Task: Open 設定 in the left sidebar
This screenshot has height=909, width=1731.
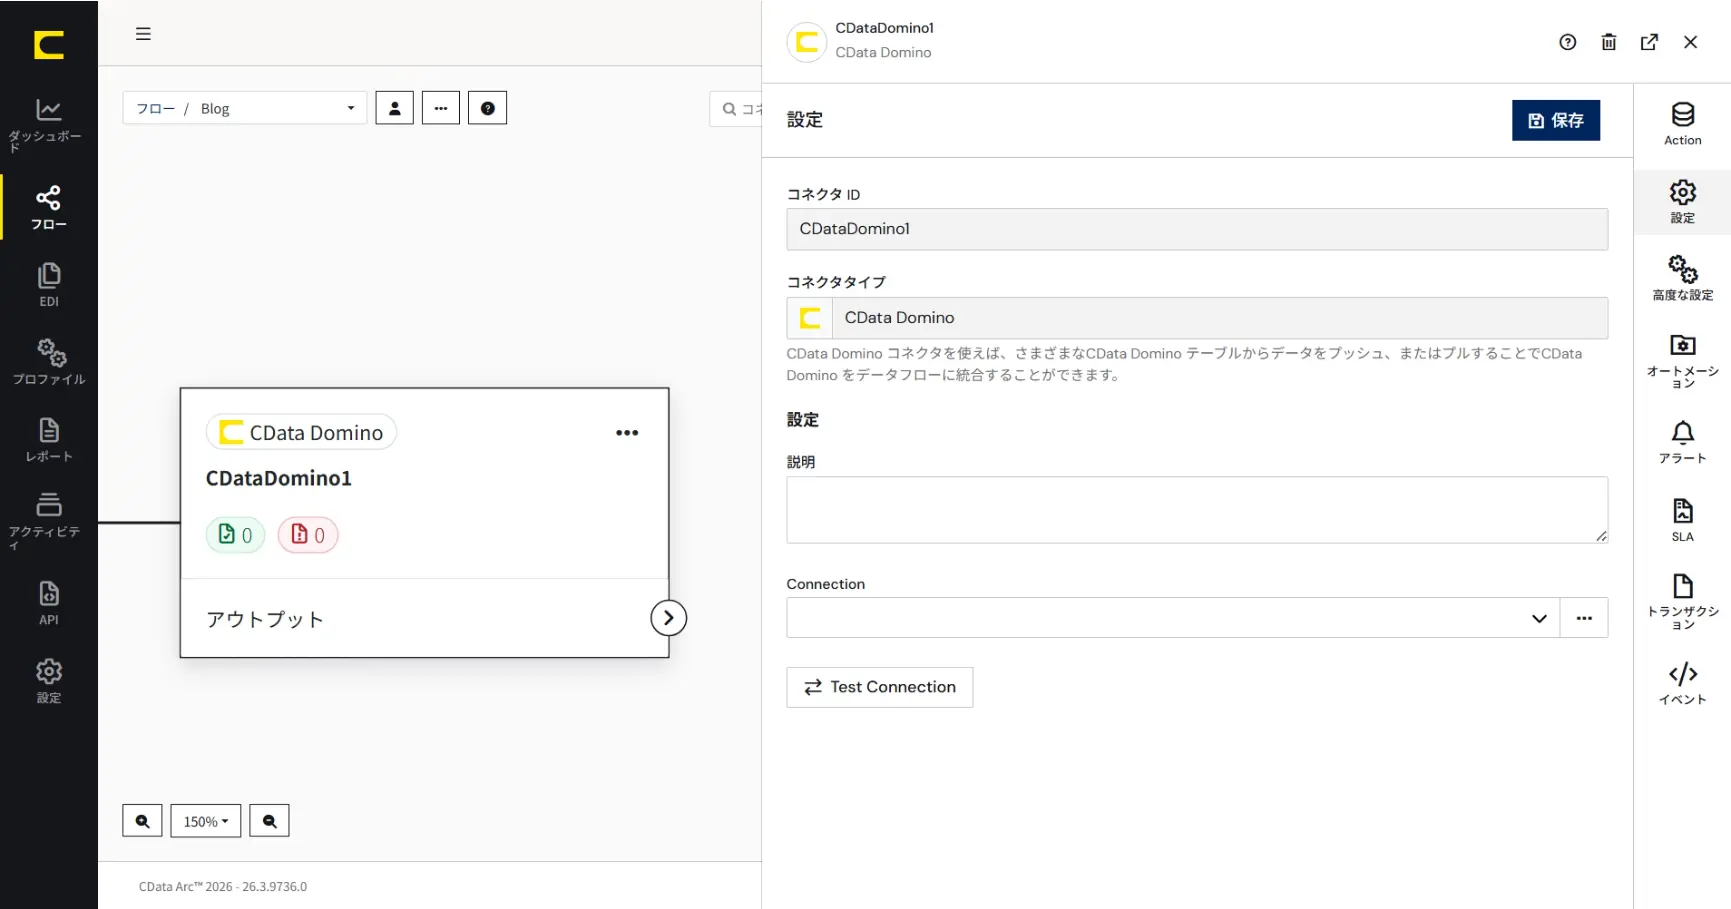Action: pyautogui.click(x=48, y=681)
